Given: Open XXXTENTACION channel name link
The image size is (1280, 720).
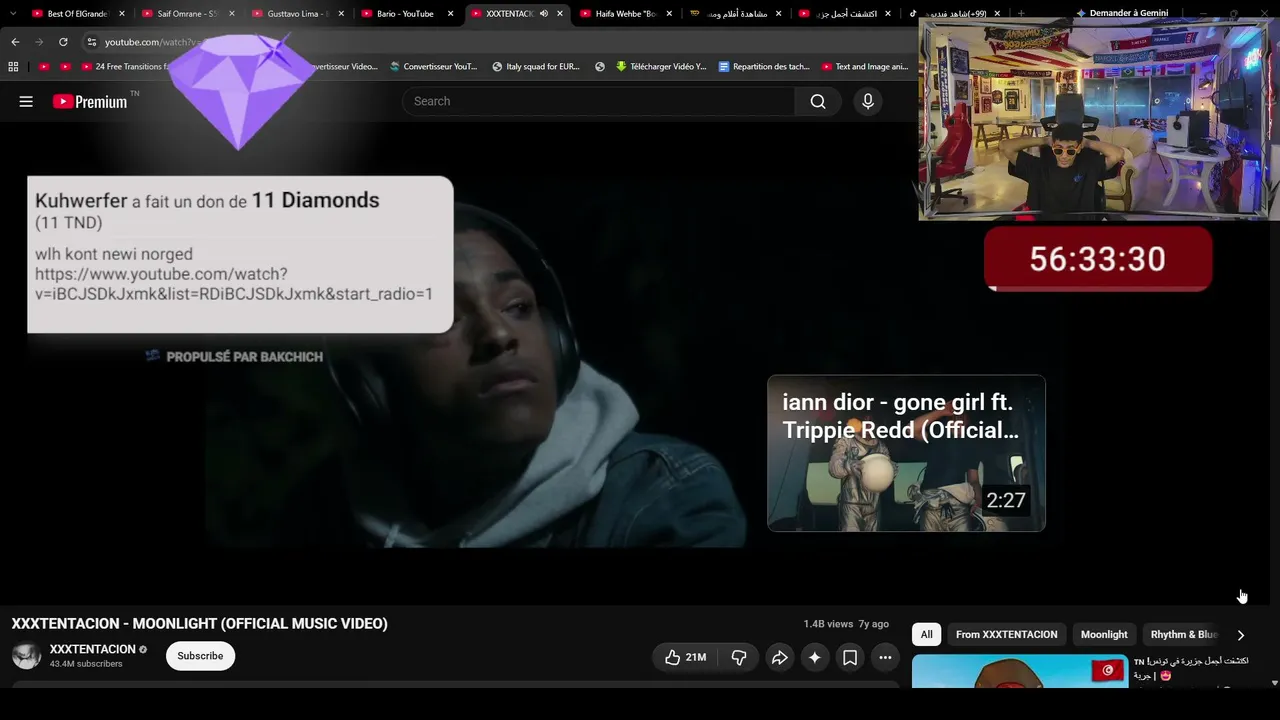Looking at the screenshot, I should click(x=93, y=650).
